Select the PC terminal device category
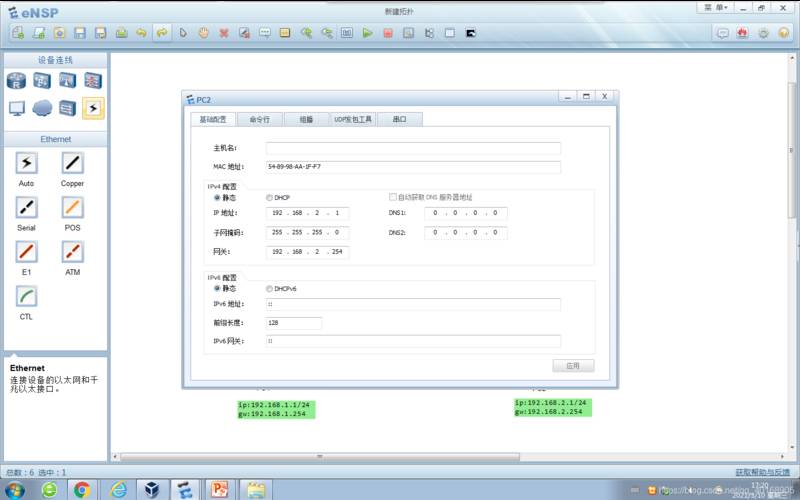The image size is (800, 500). (x=16, y=108)
